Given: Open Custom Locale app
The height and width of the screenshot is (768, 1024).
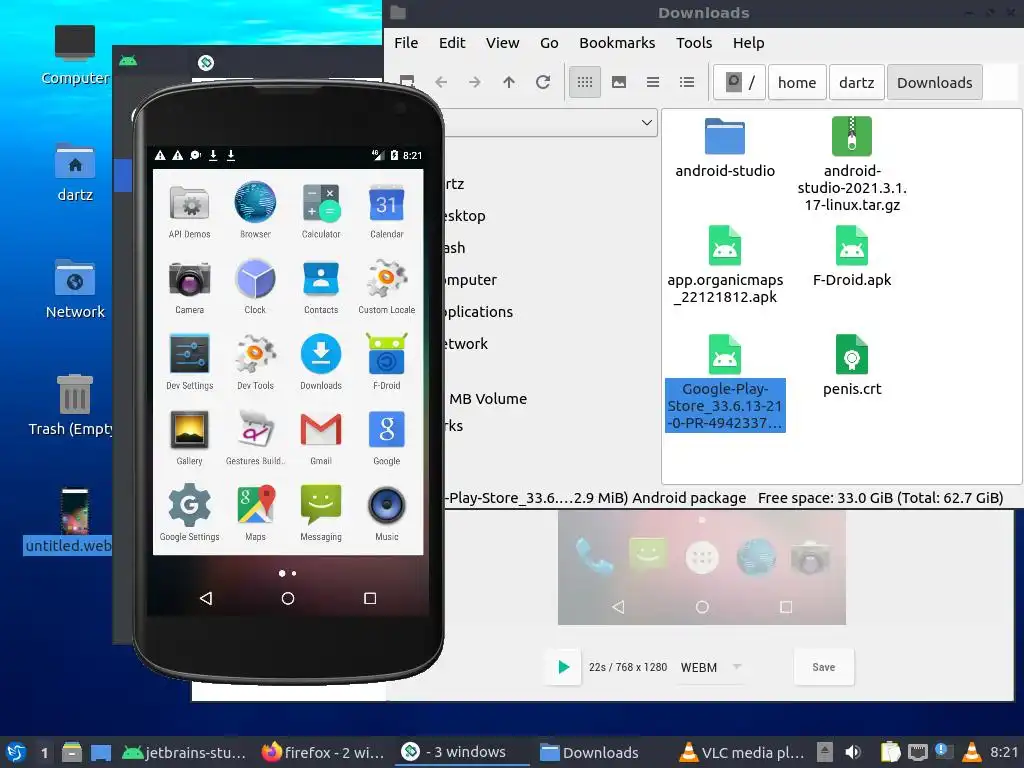Looking at the screenshot, I should click(387, 287).
